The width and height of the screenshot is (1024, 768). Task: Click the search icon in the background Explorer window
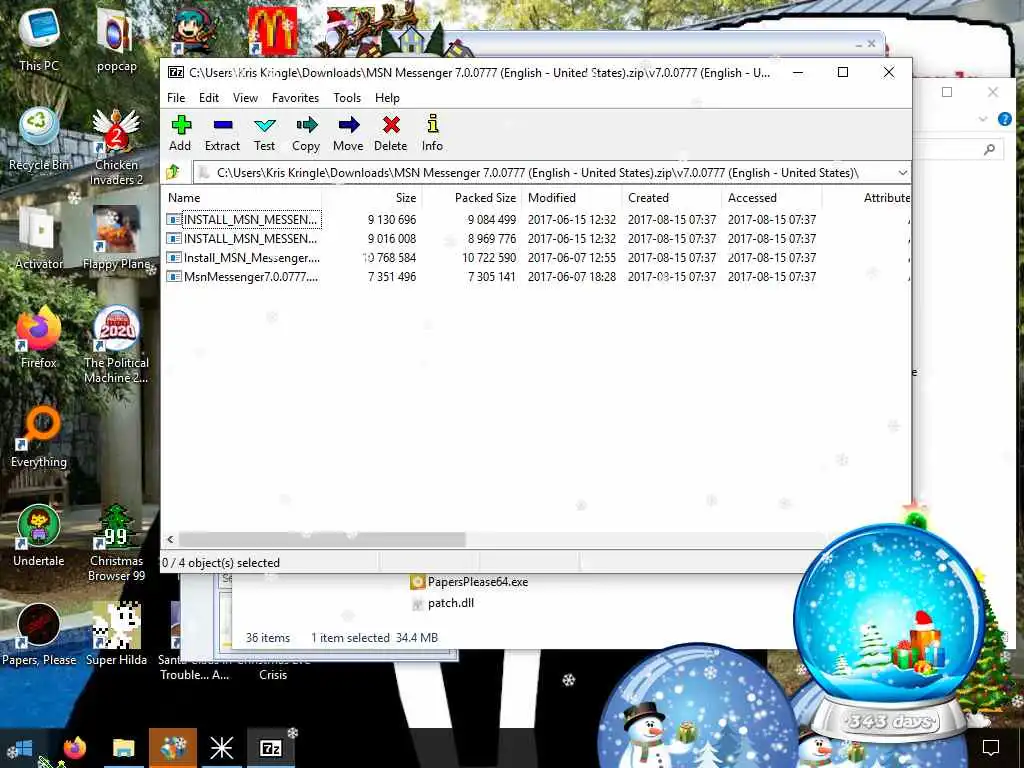pos(989,150)
